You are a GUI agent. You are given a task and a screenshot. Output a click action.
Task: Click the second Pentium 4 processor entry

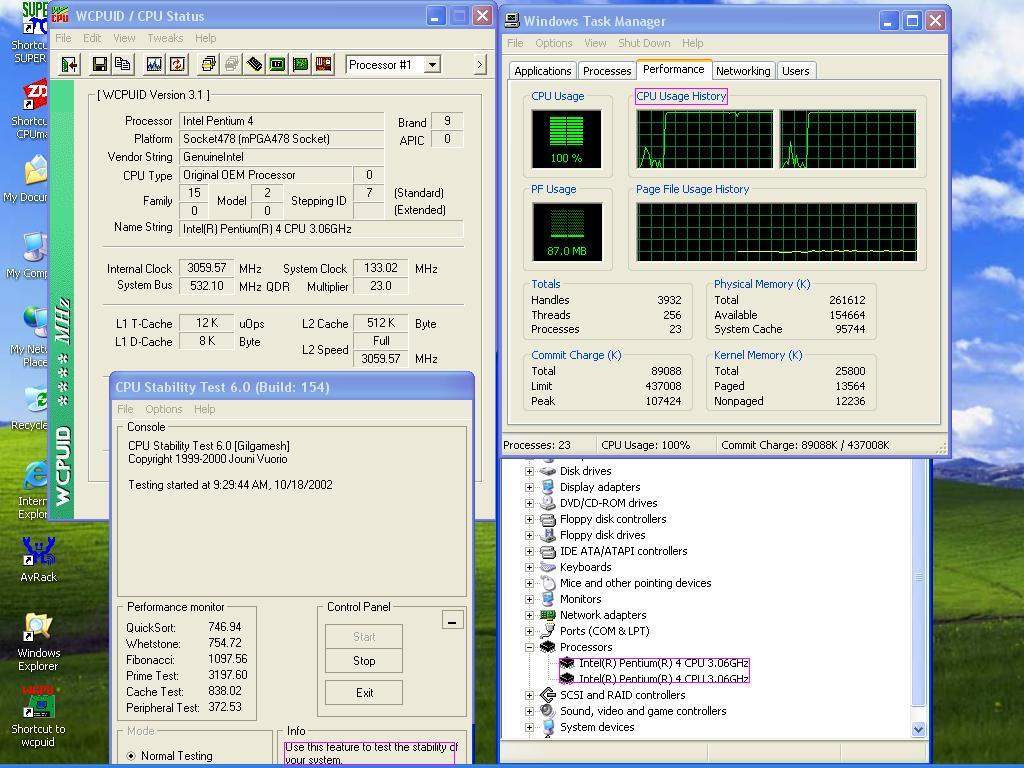point(654,679)
